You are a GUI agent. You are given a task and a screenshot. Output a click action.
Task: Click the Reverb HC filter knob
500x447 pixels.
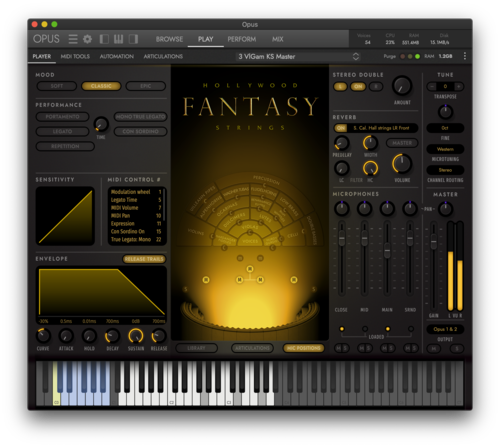(x=370, y=168)
